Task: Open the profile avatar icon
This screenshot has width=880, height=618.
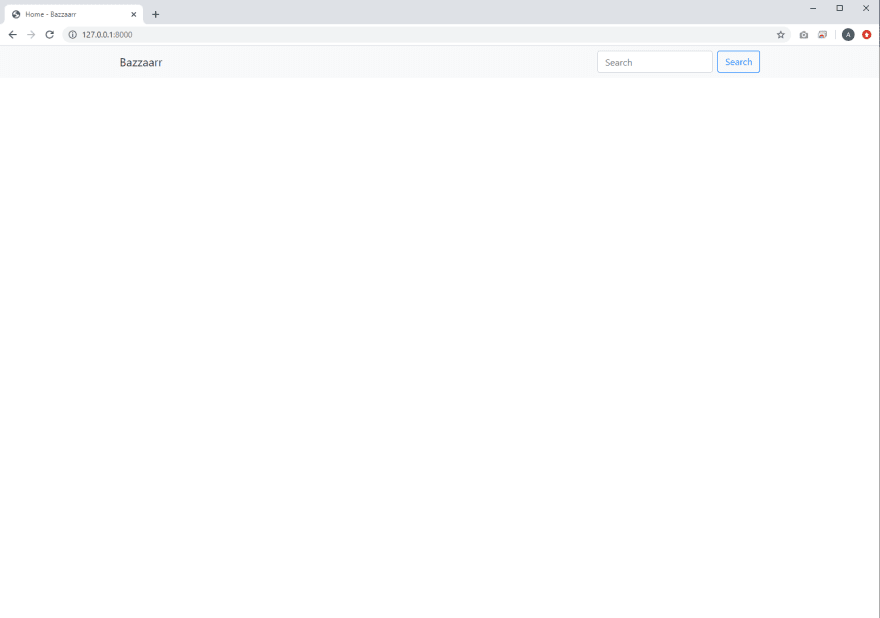Action: [848, 35]
